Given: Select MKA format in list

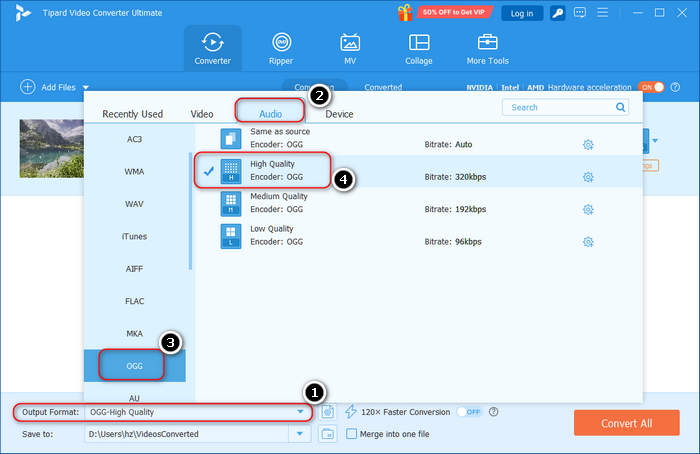Looking at the screenshot, I should [134, 333].
